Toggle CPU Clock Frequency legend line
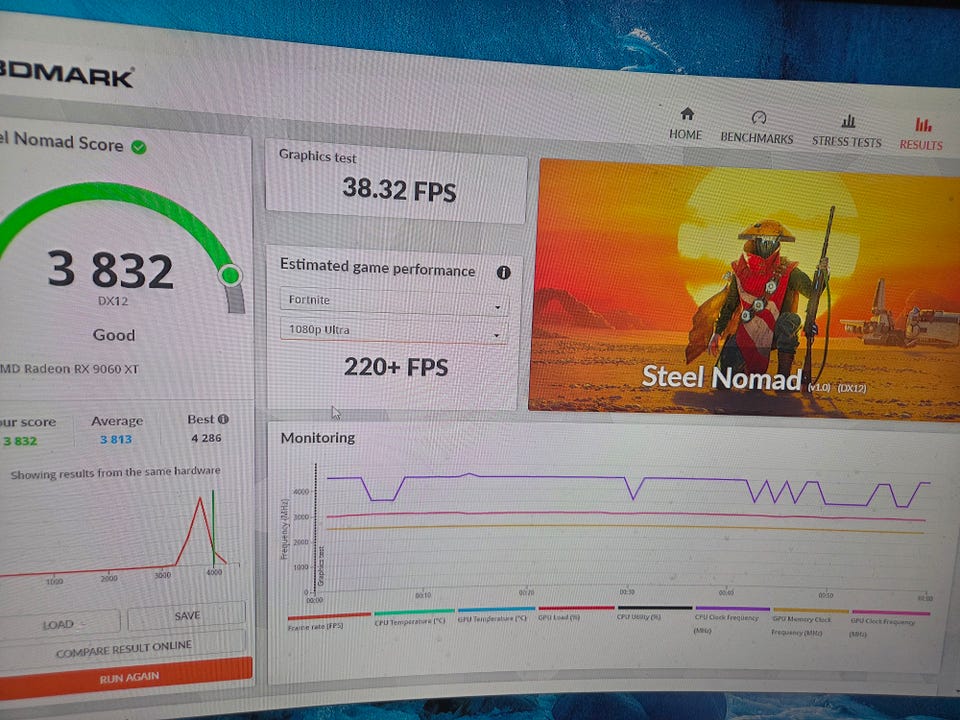 pos(732,609)
